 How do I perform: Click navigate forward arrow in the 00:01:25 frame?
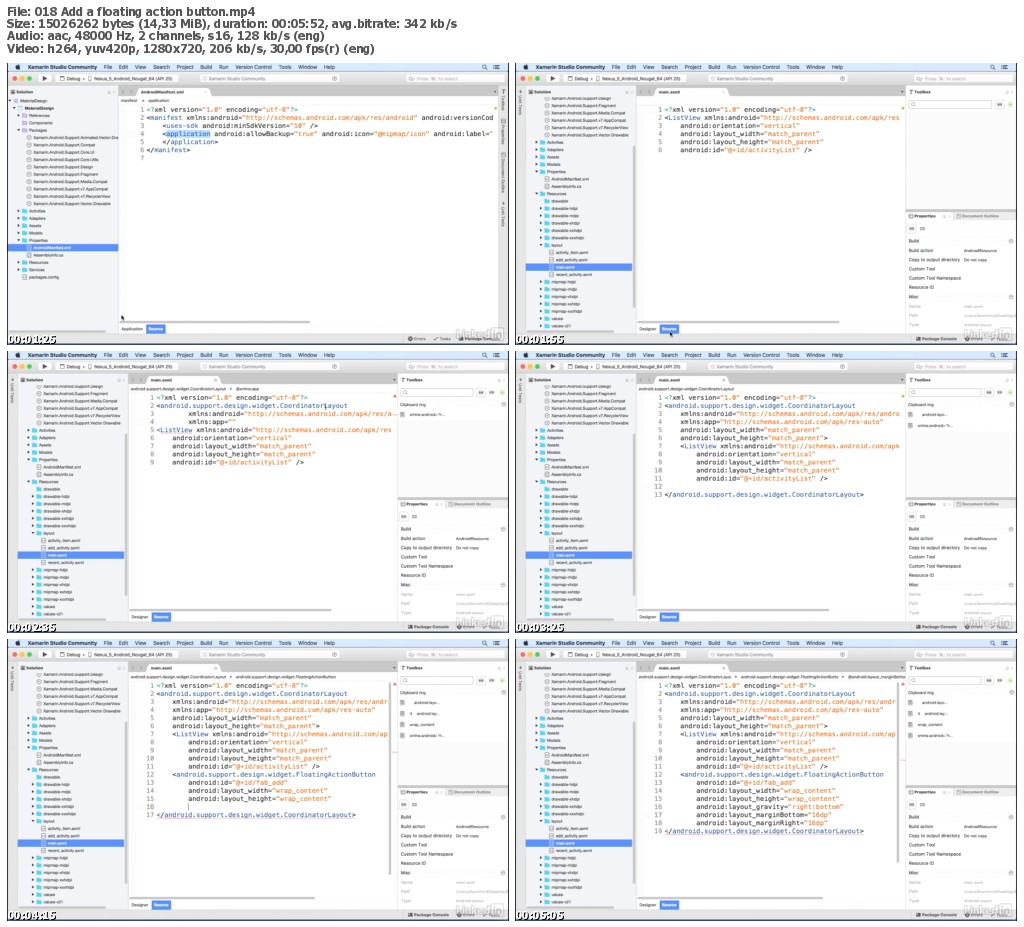tap(132, 92)
